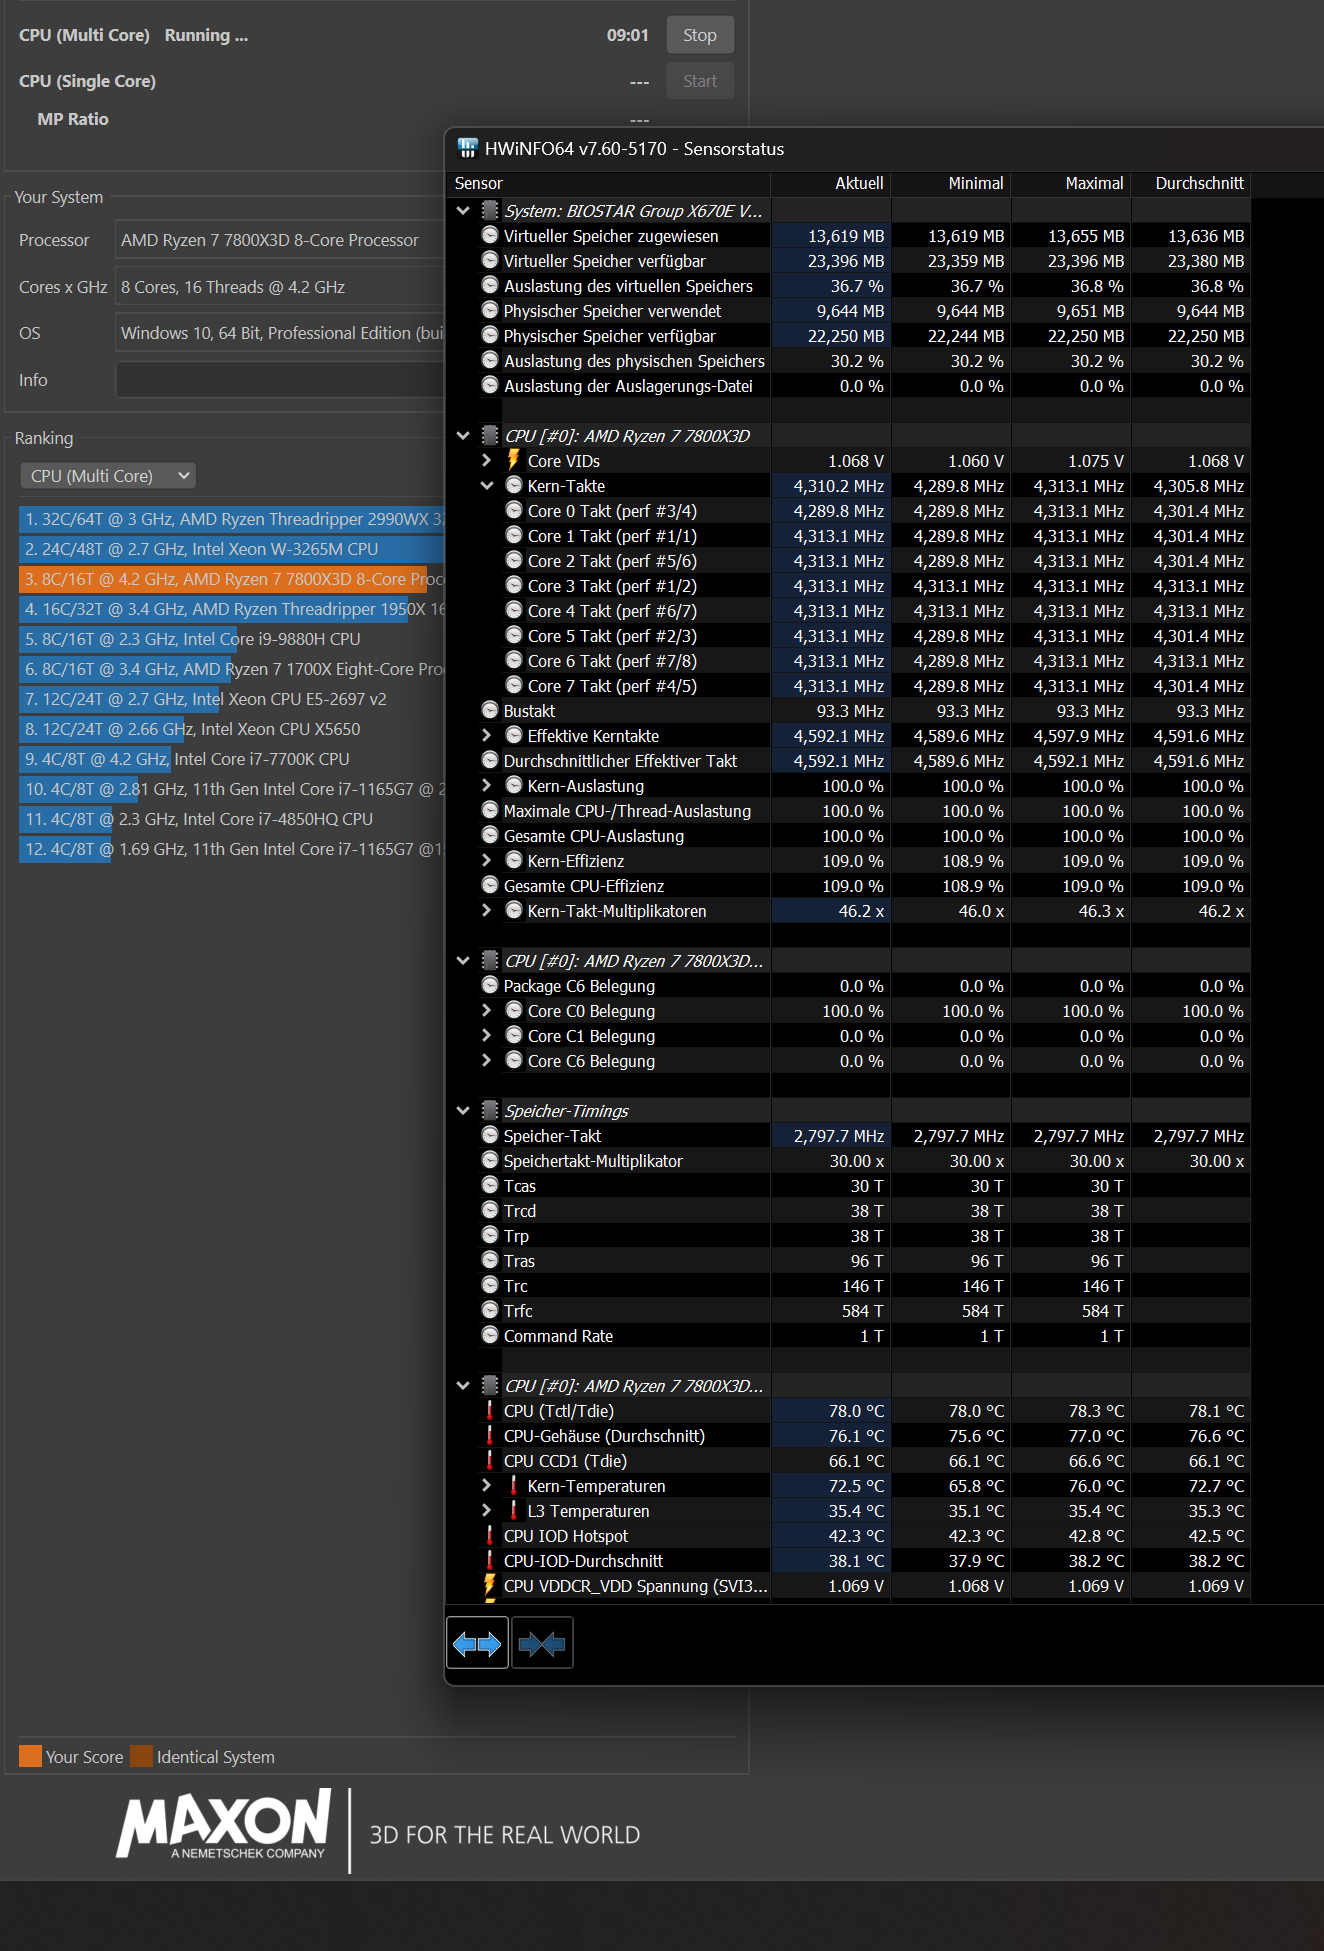Expand the Kern-Auslastung row
The image size is (1324, 1951).
[487, 785]
